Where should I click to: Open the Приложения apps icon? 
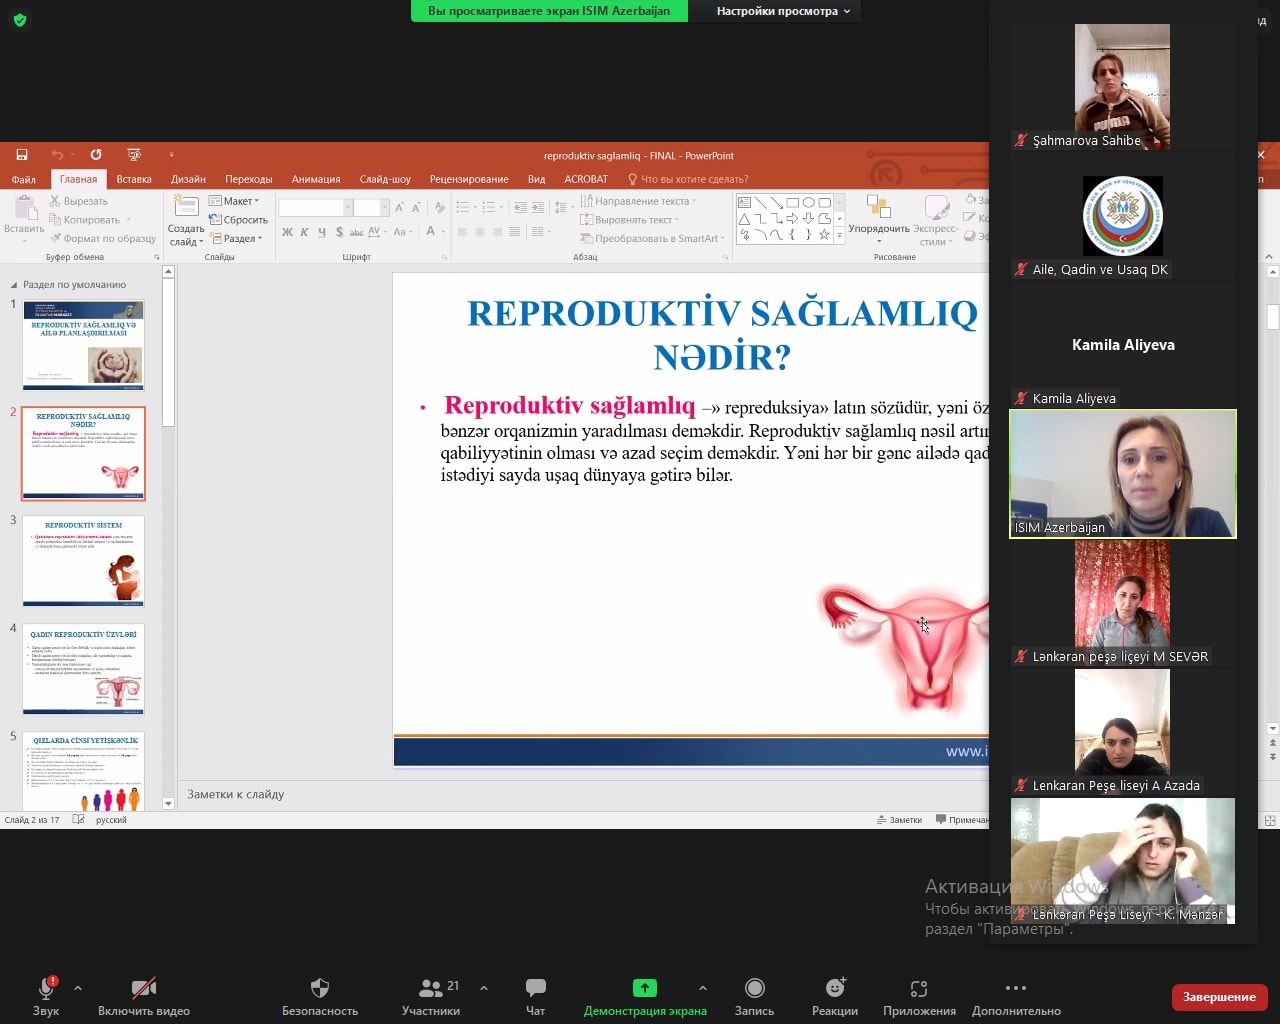[x=919, y=988]
